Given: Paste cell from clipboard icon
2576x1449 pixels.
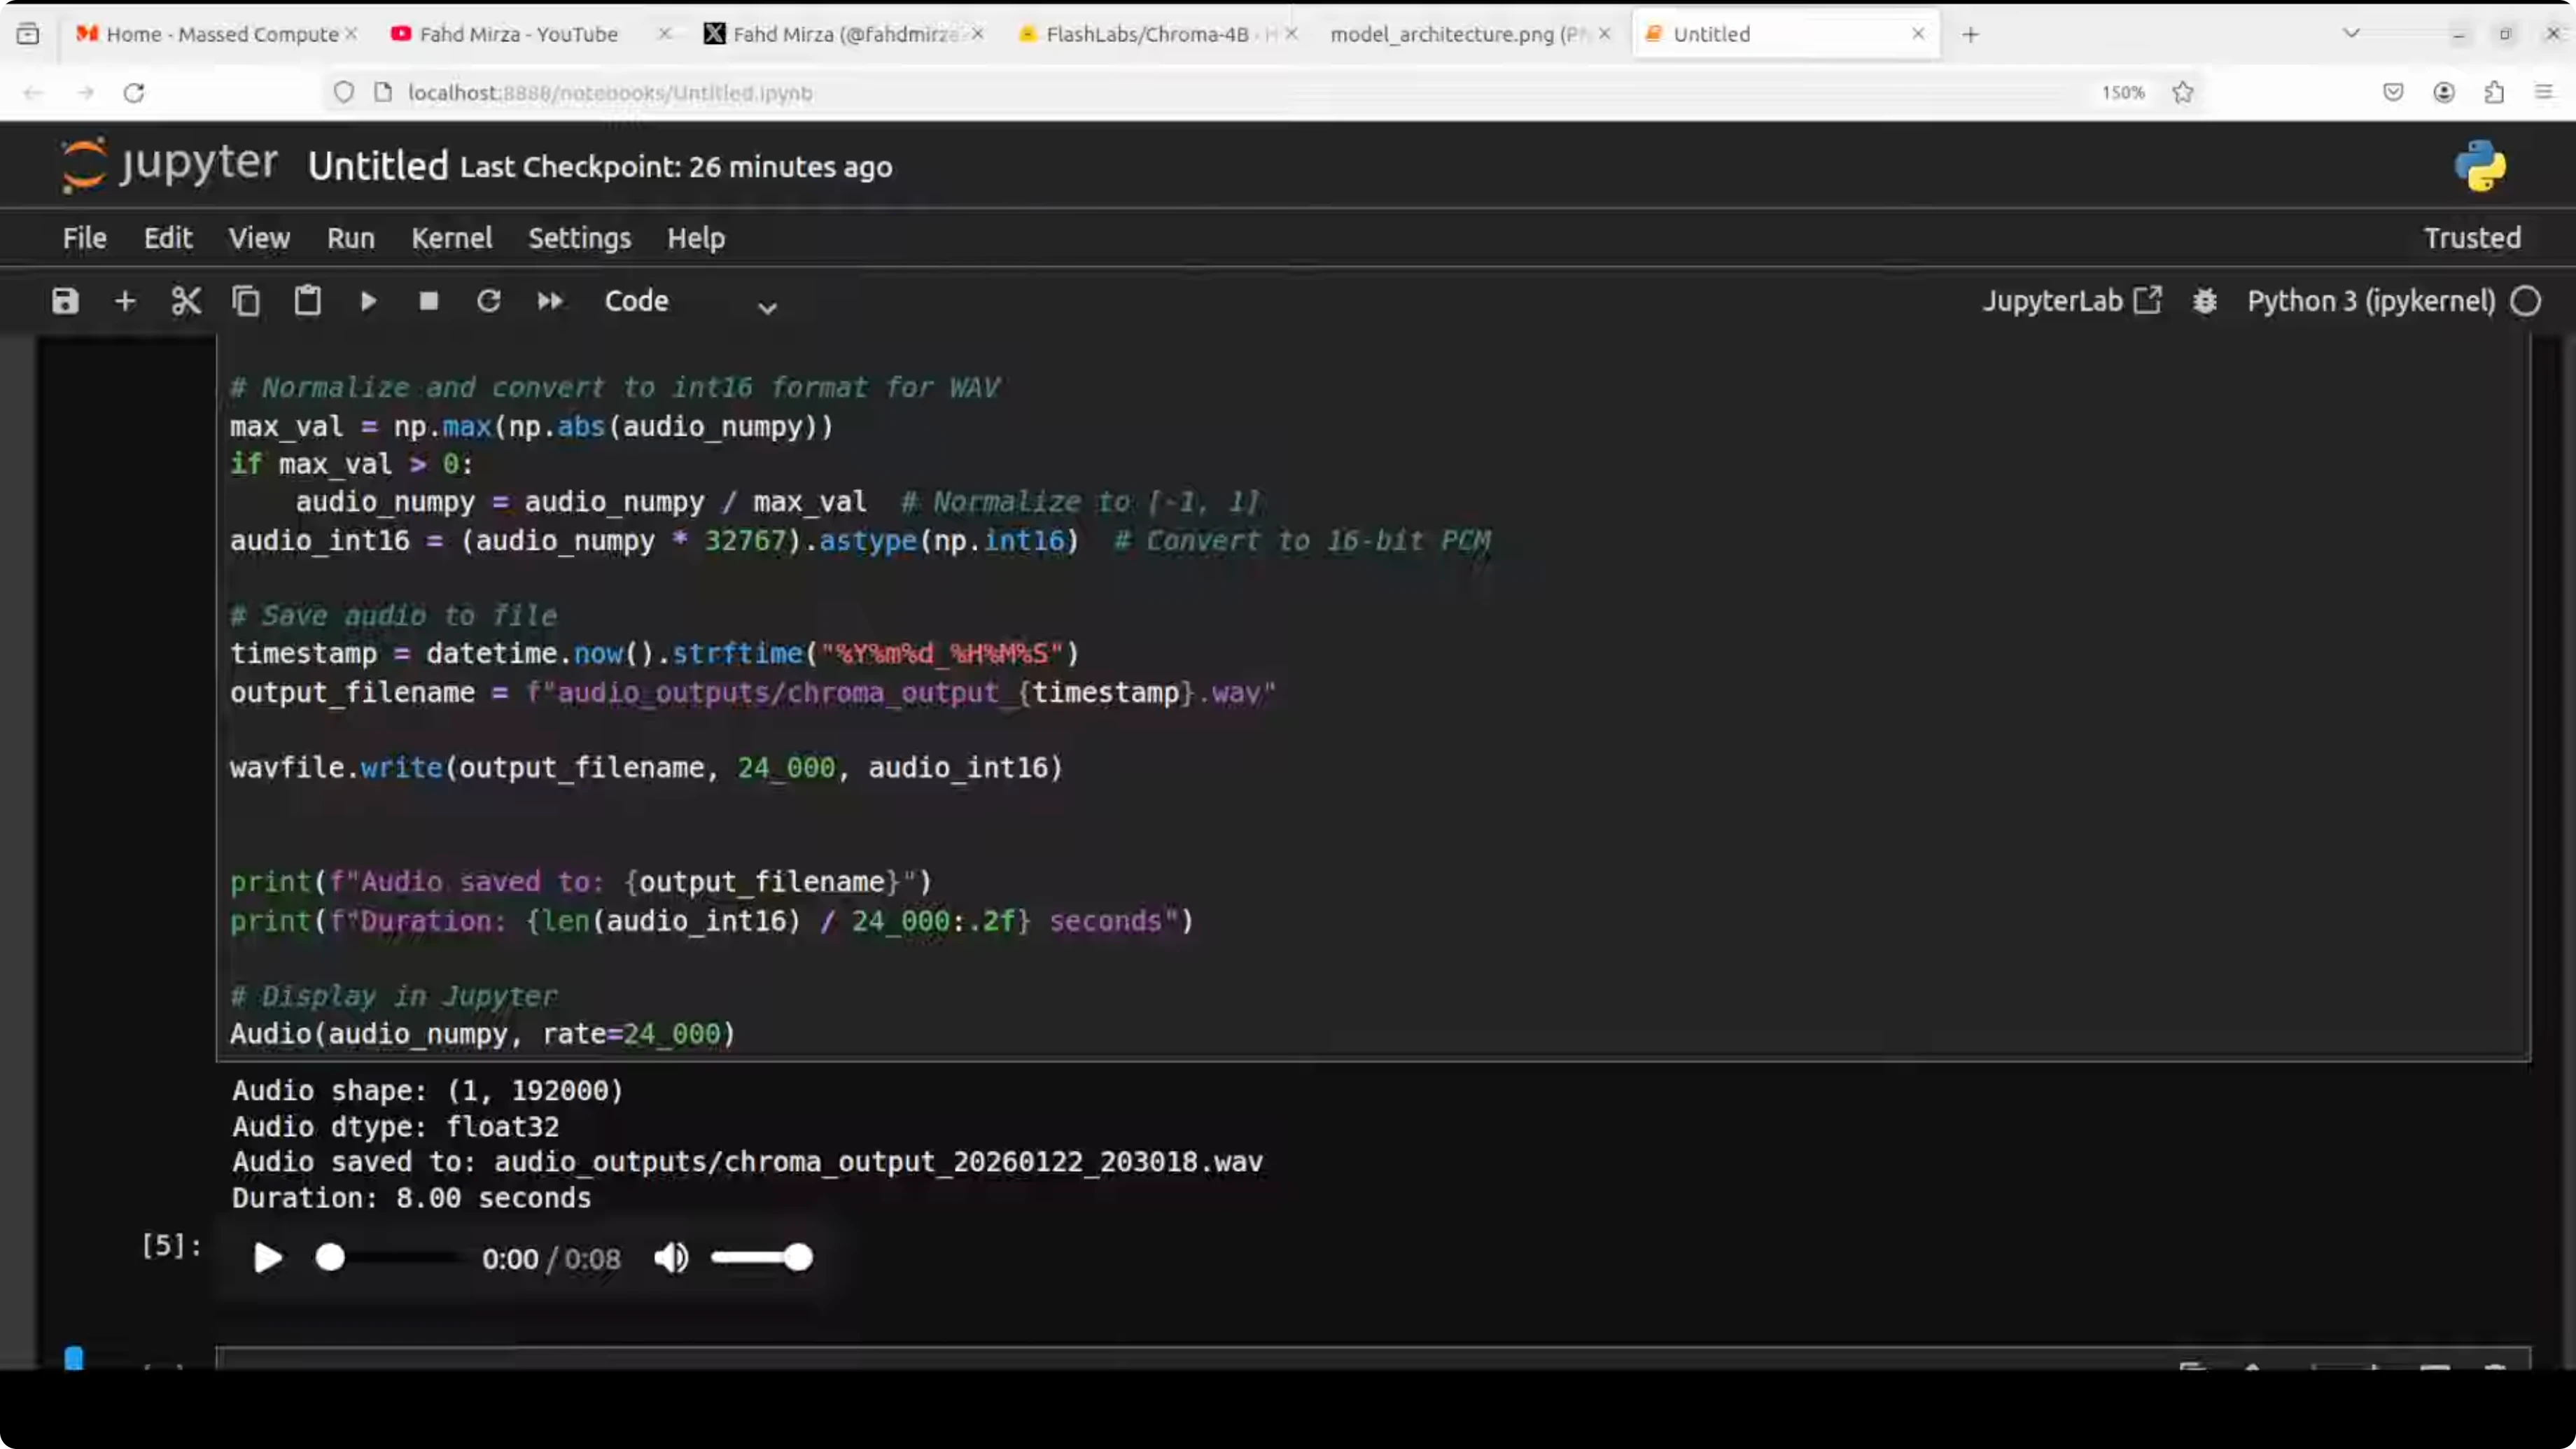Looking at the screenshot, I should pyautogui.click(x=307, y=301).
